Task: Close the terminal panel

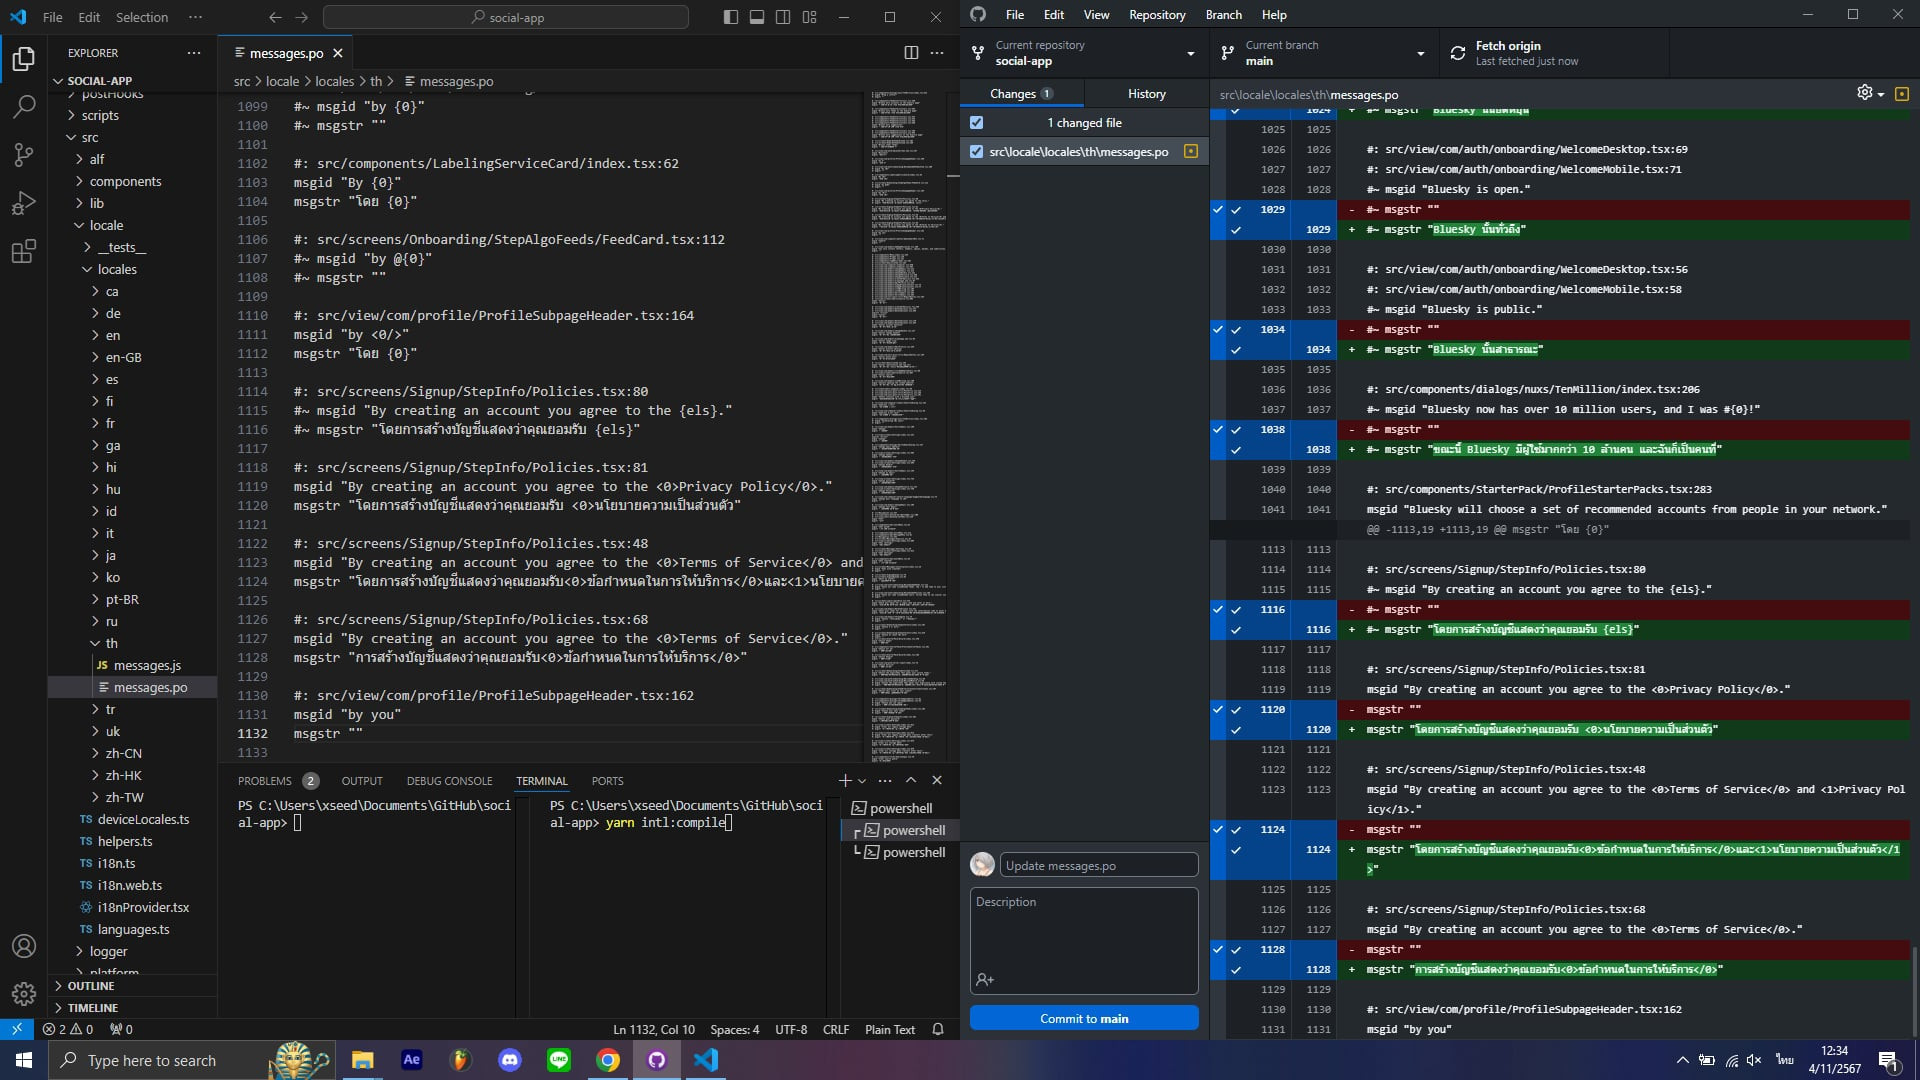Action: (937, 780)
